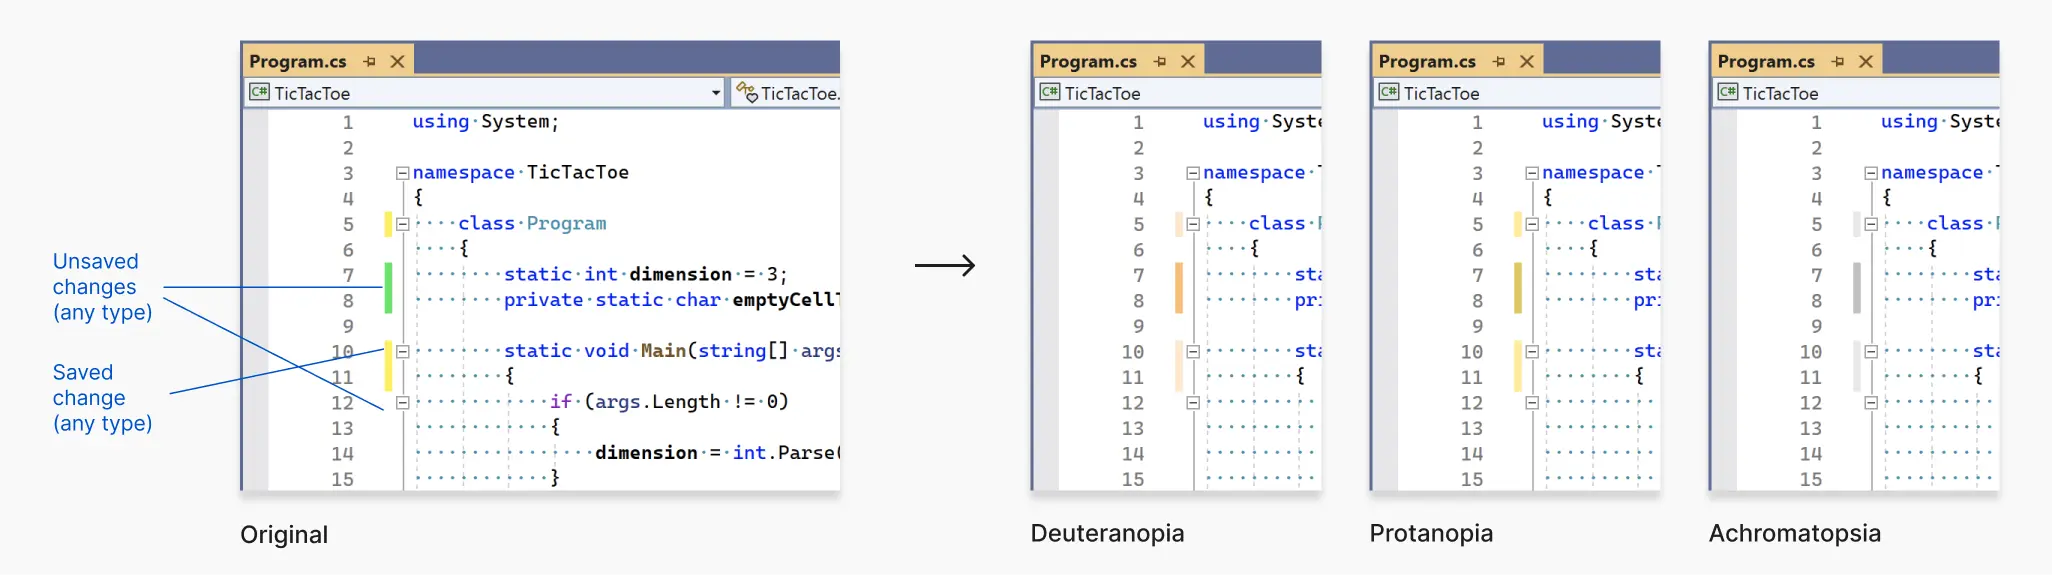Image resolution: width=2052 pixels, height=575 pixels.
Task: Open TicTacToe.Program class selector in Original window
Action: (788, 93)
